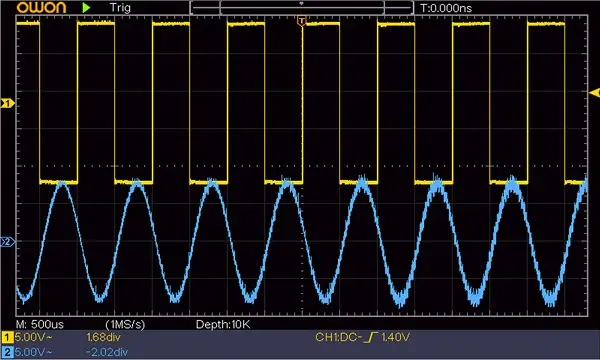
Task: Click the OWON logo
Action: [41, 7]
